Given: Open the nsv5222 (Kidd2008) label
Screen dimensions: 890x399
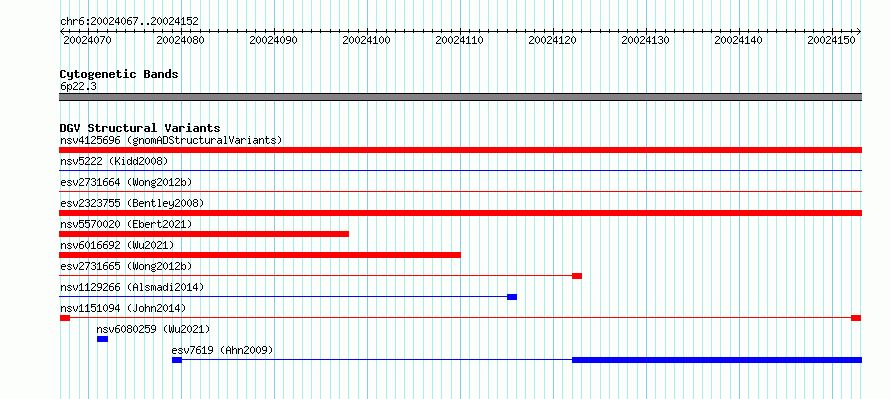Looking at the screenshot, I should tap(114, 161).
